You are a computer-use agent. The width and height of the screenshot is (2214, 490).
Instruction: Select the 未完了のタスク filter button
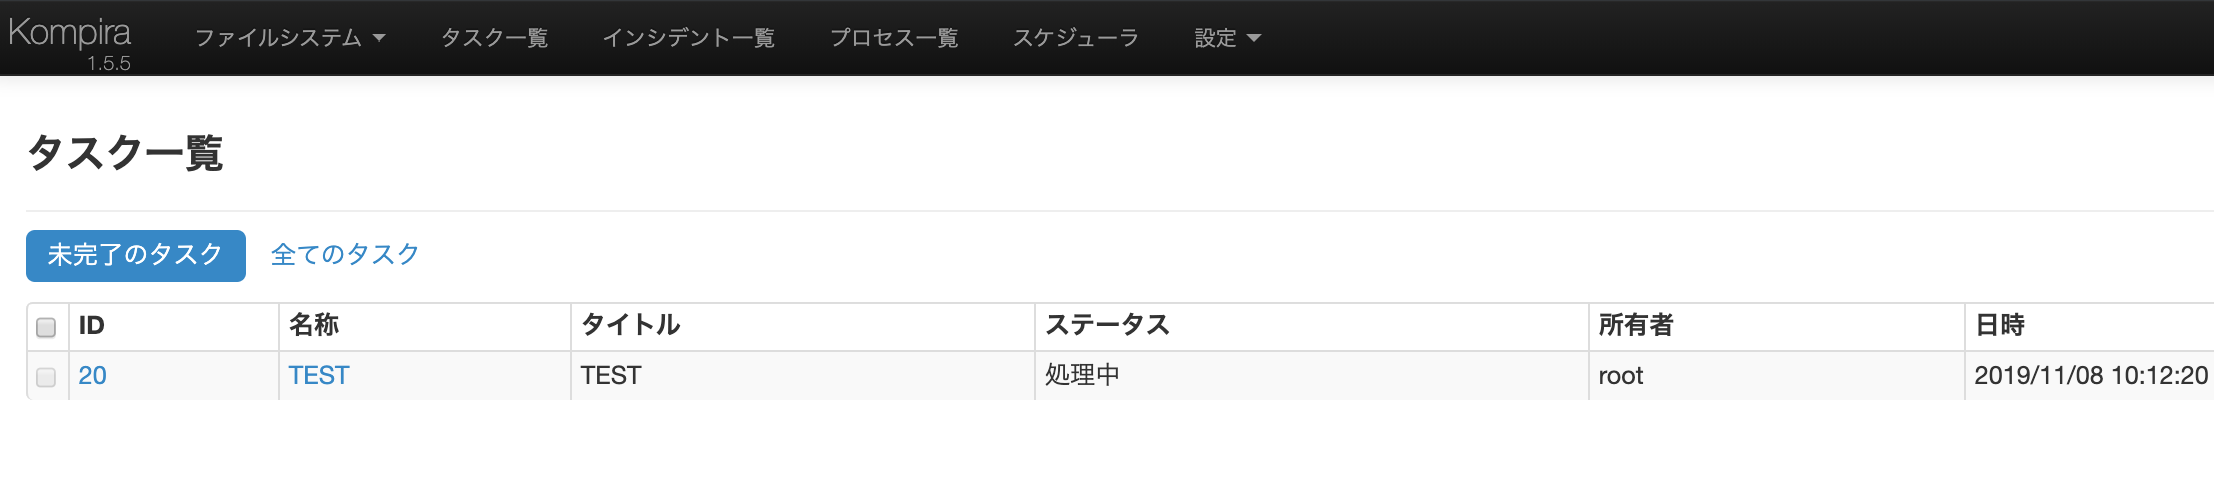[x=136, y=255]
